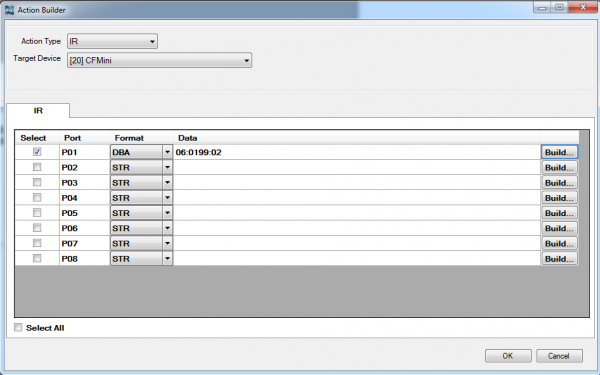Viewport: 600px width, 375px height.
Task: Click the Cancel button
Action: (559, 356)
